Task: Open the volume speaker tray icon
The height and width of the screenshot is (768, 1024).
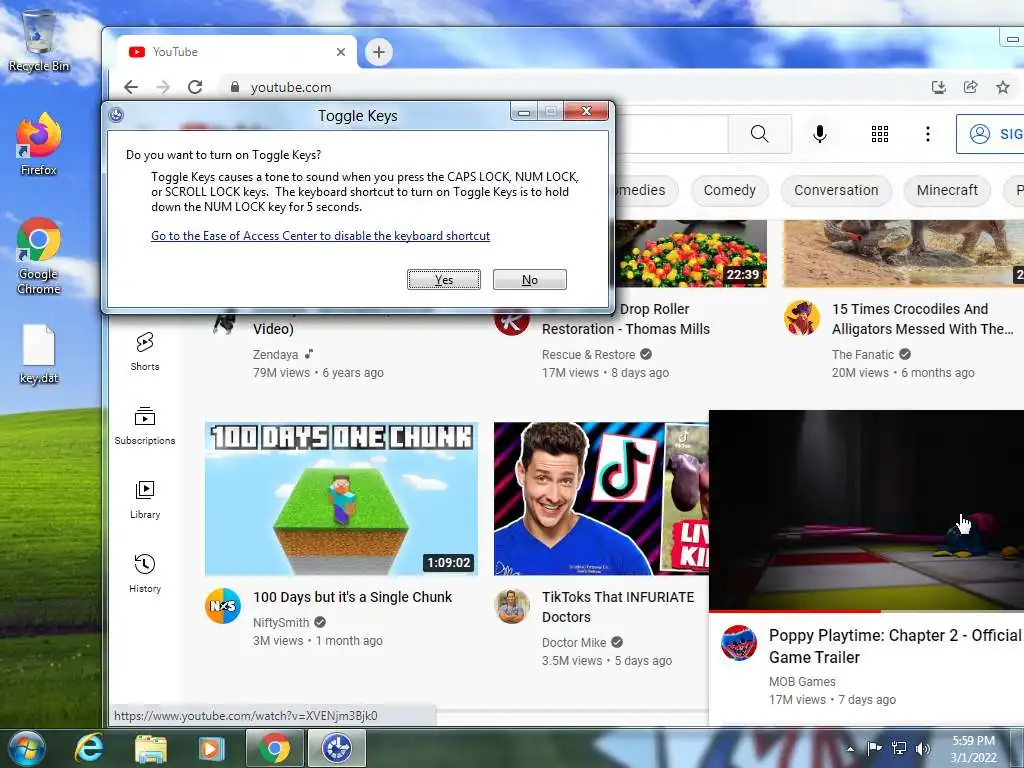Action: coord(923,748)
